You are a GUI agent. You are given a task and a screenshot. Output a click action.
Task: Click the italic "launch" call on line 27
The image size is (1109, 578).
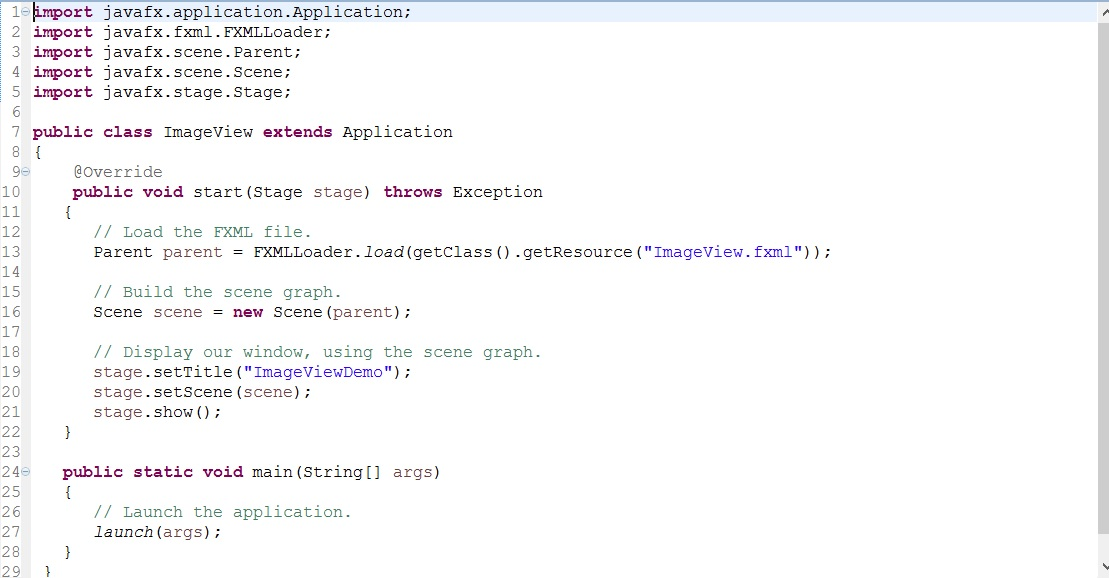124,532
